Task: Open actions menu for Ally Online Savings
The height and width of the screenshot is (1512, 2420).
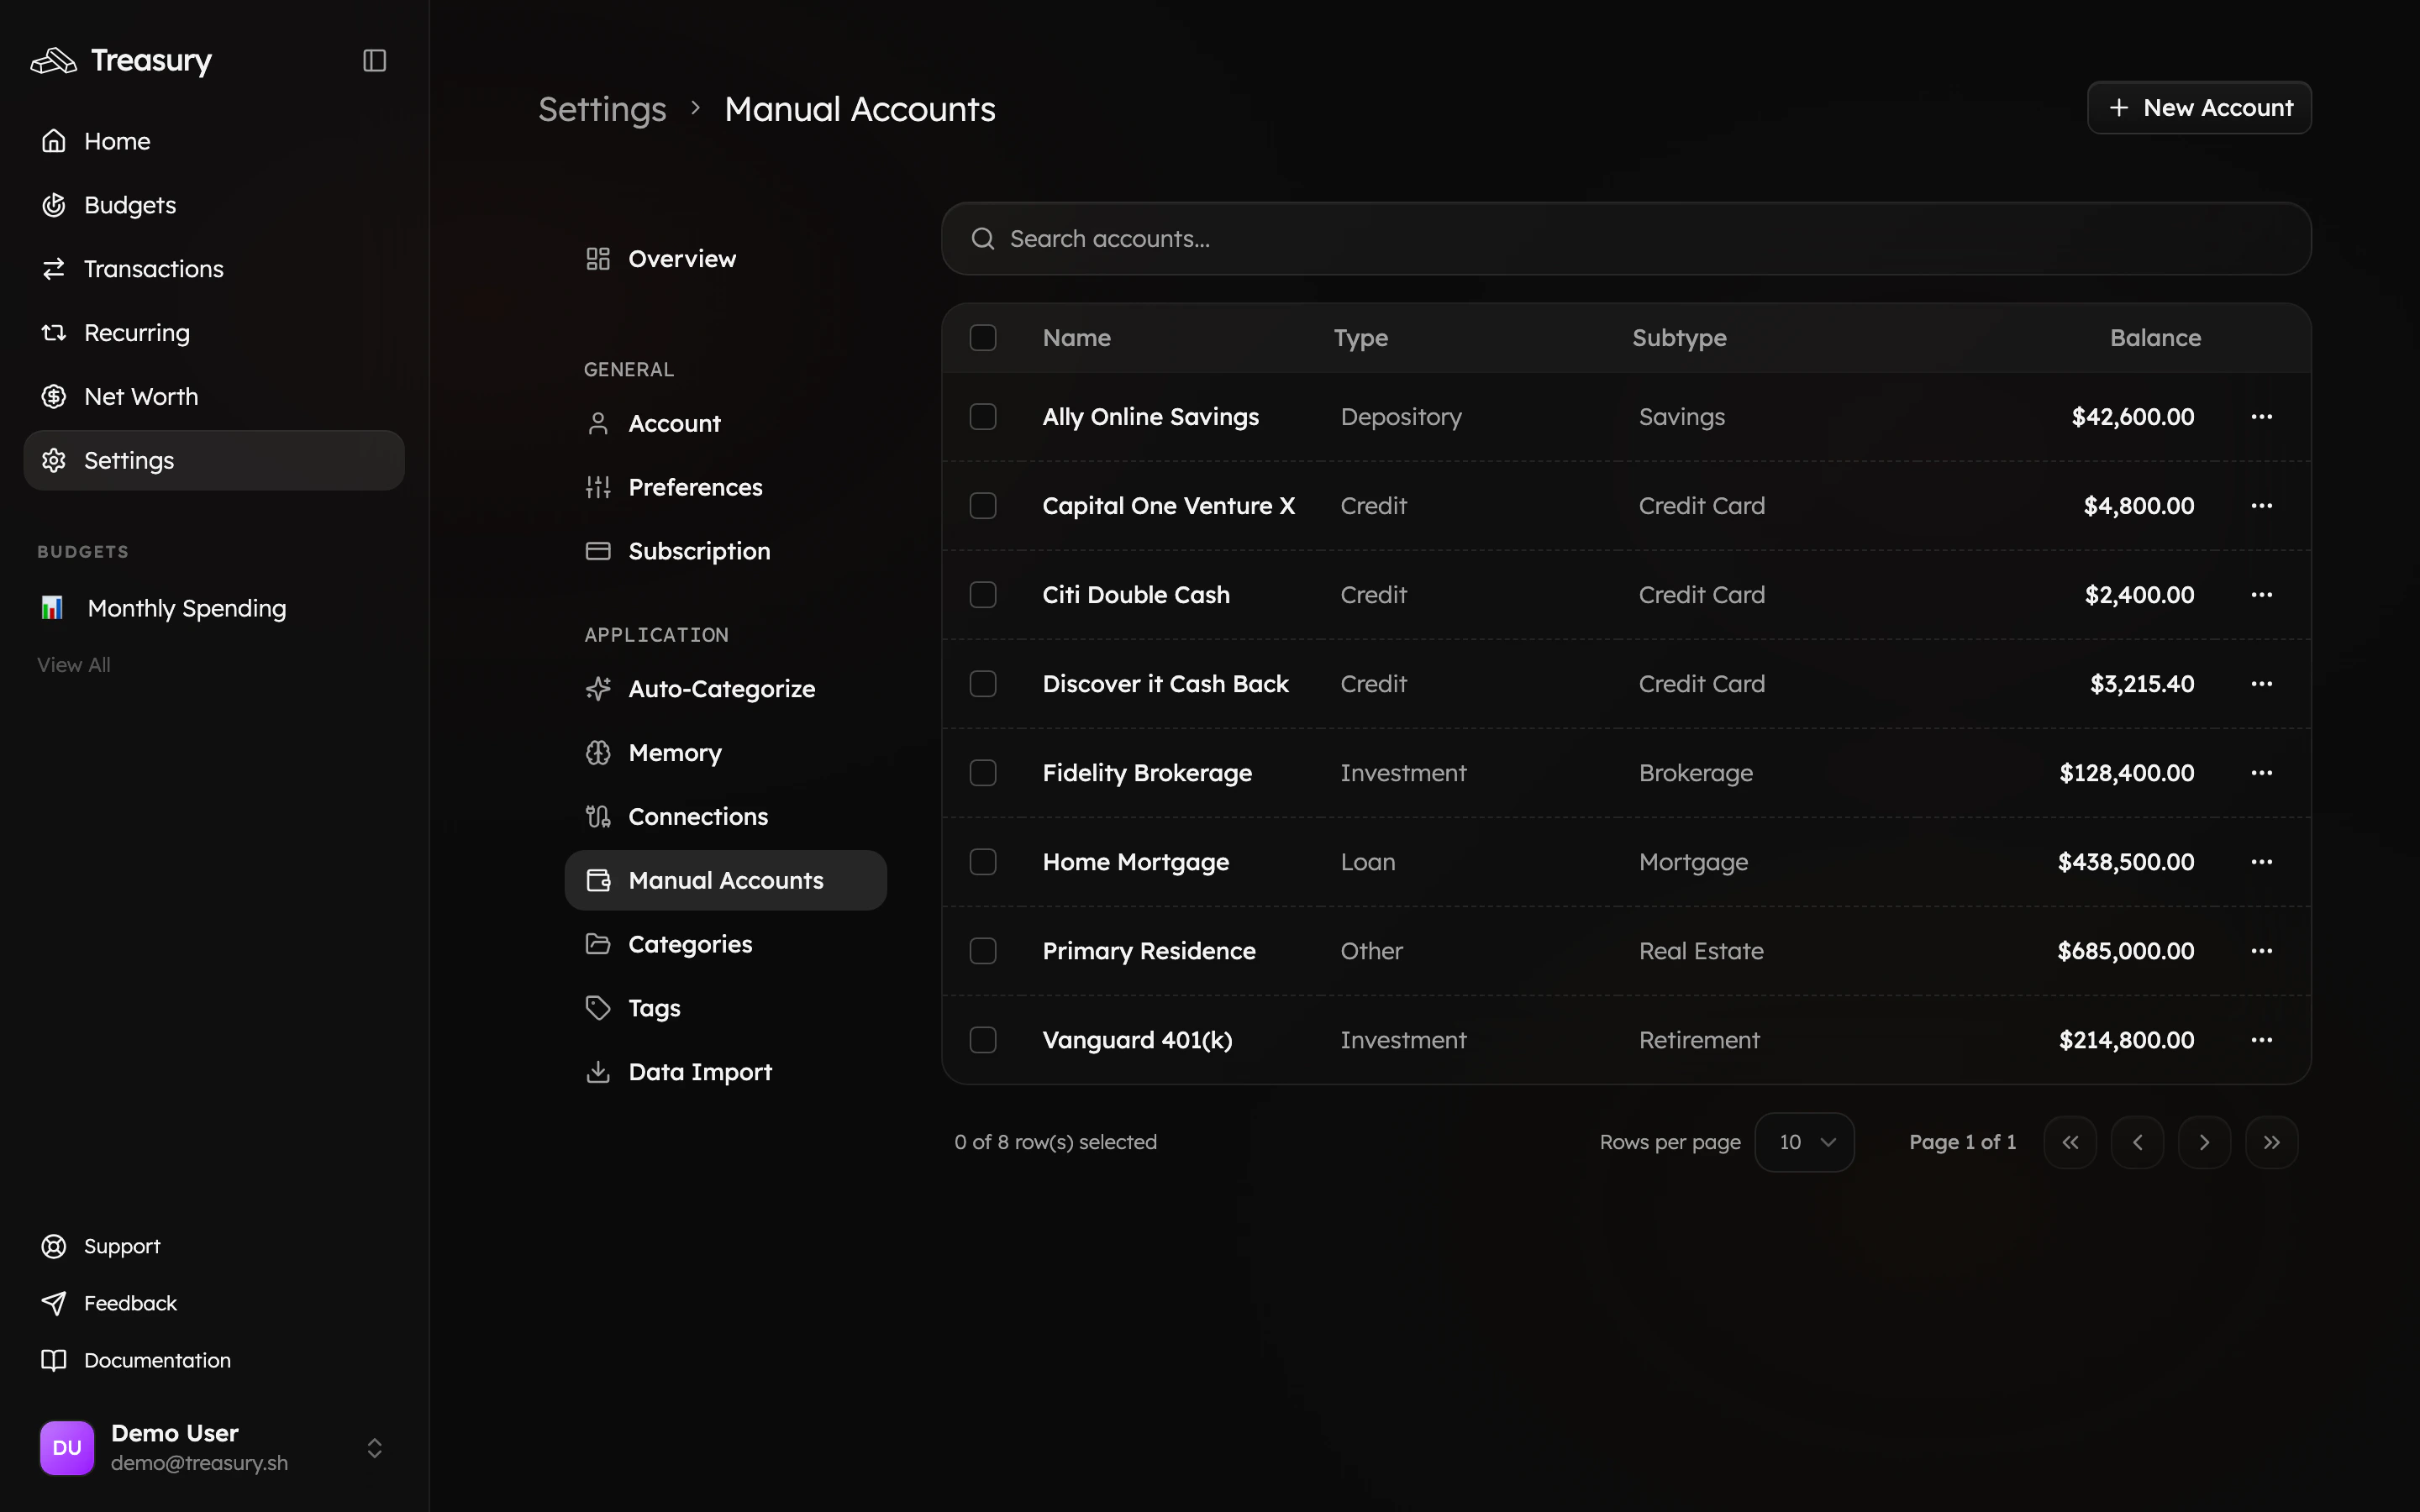Action: [2262, 417]
